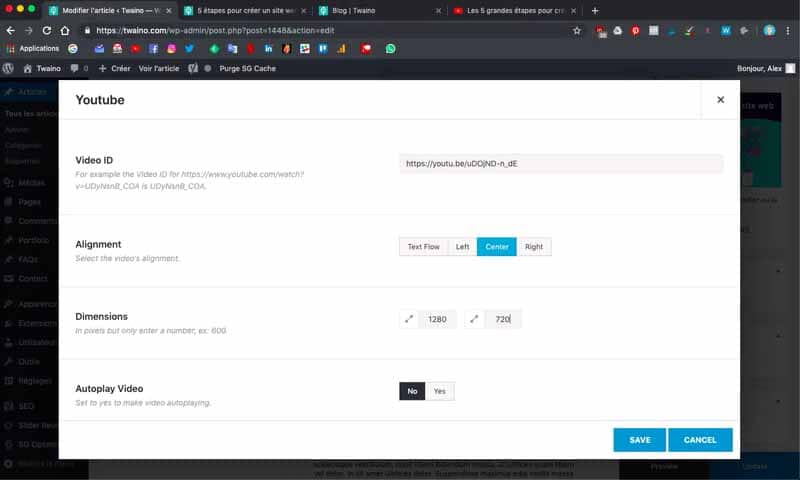Open the Slack bookmark

[305, 49]
